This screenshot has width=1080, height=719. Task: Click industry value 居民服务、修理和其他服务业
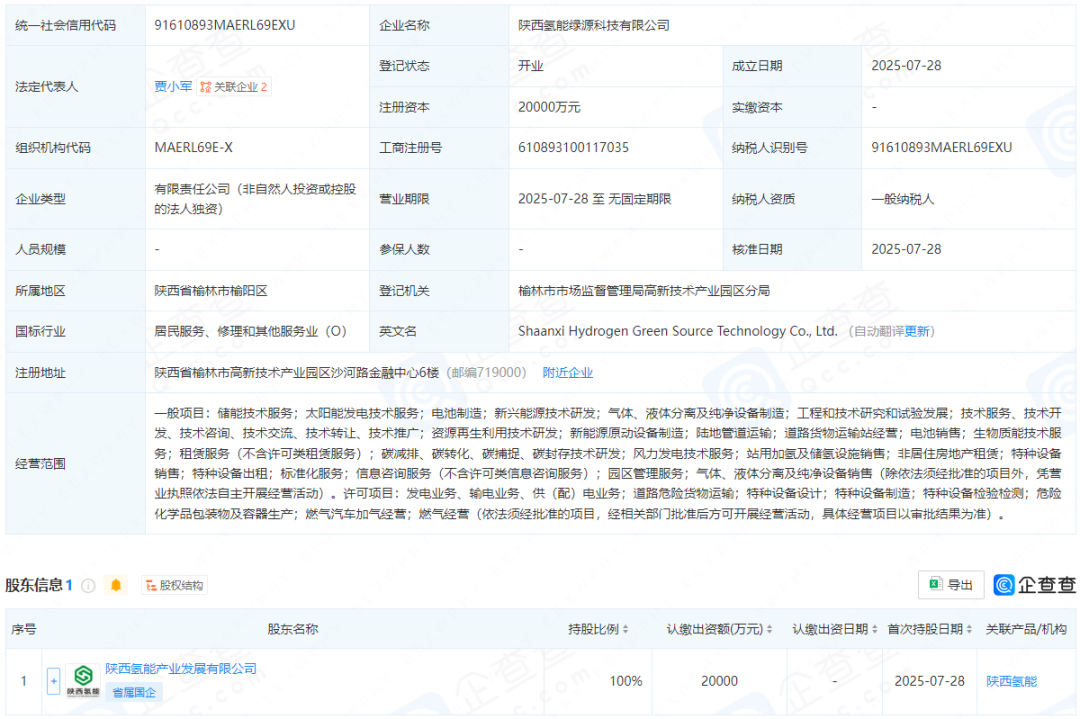pyautogui.click(x=250, y=331)
